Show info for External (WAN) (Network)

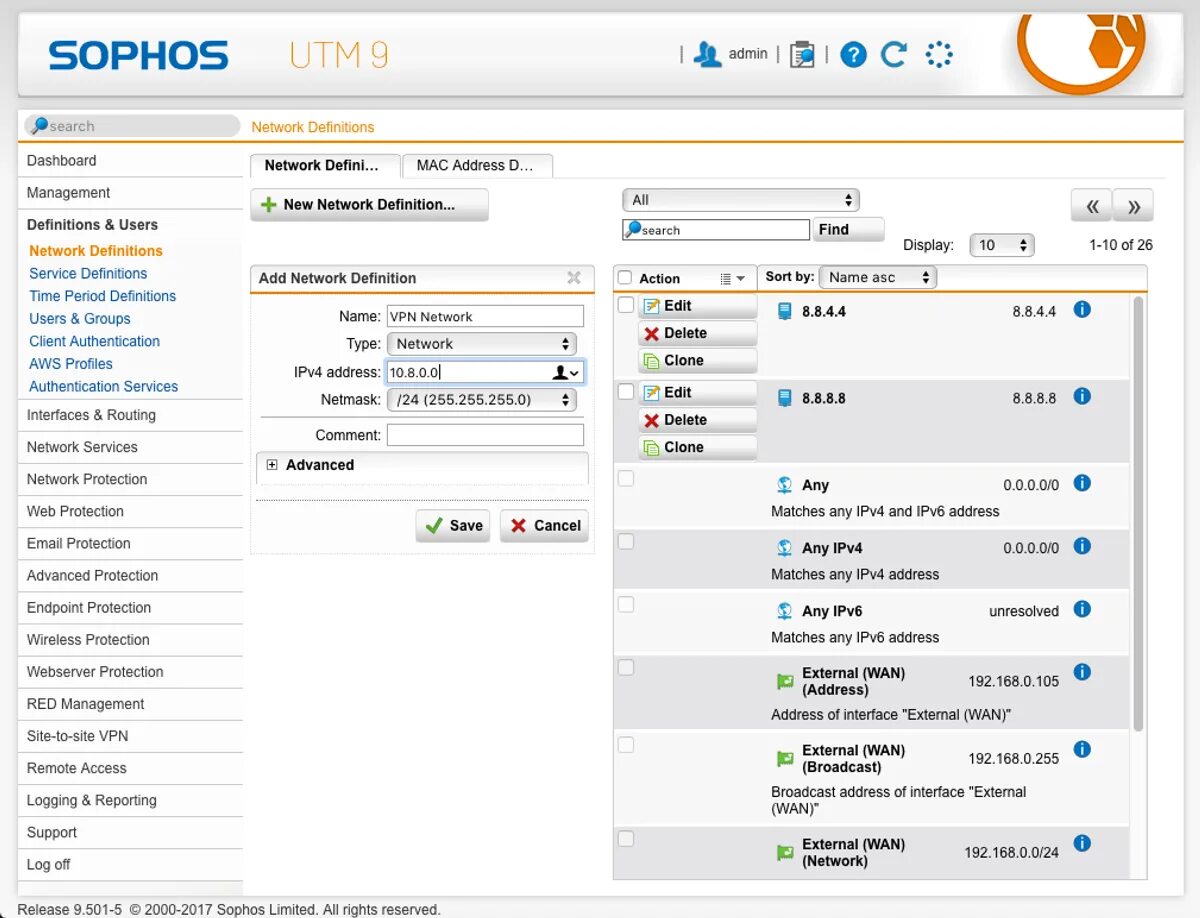coord(1081,843)
